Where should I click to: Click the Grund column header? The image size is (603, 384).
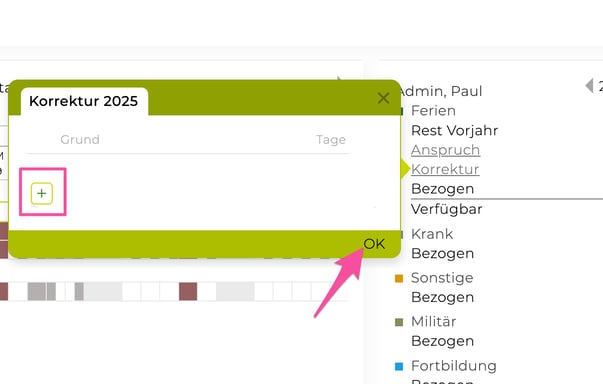point(80,139)
